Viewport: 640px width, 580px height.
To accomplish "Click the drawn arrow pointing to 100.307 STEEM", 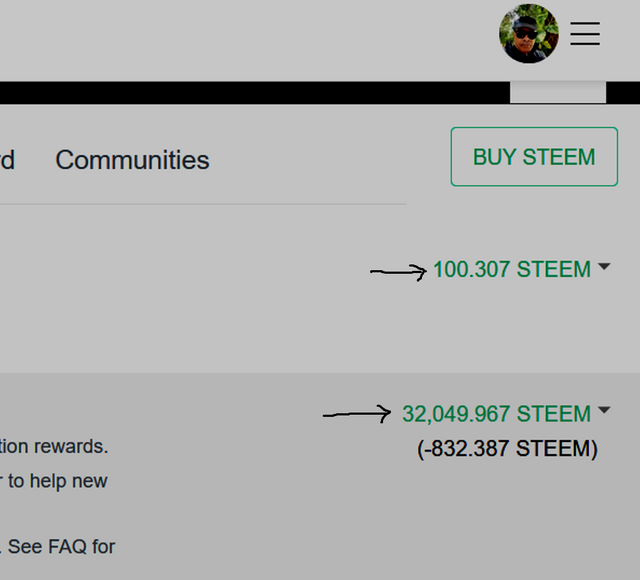I will point(398,271).
